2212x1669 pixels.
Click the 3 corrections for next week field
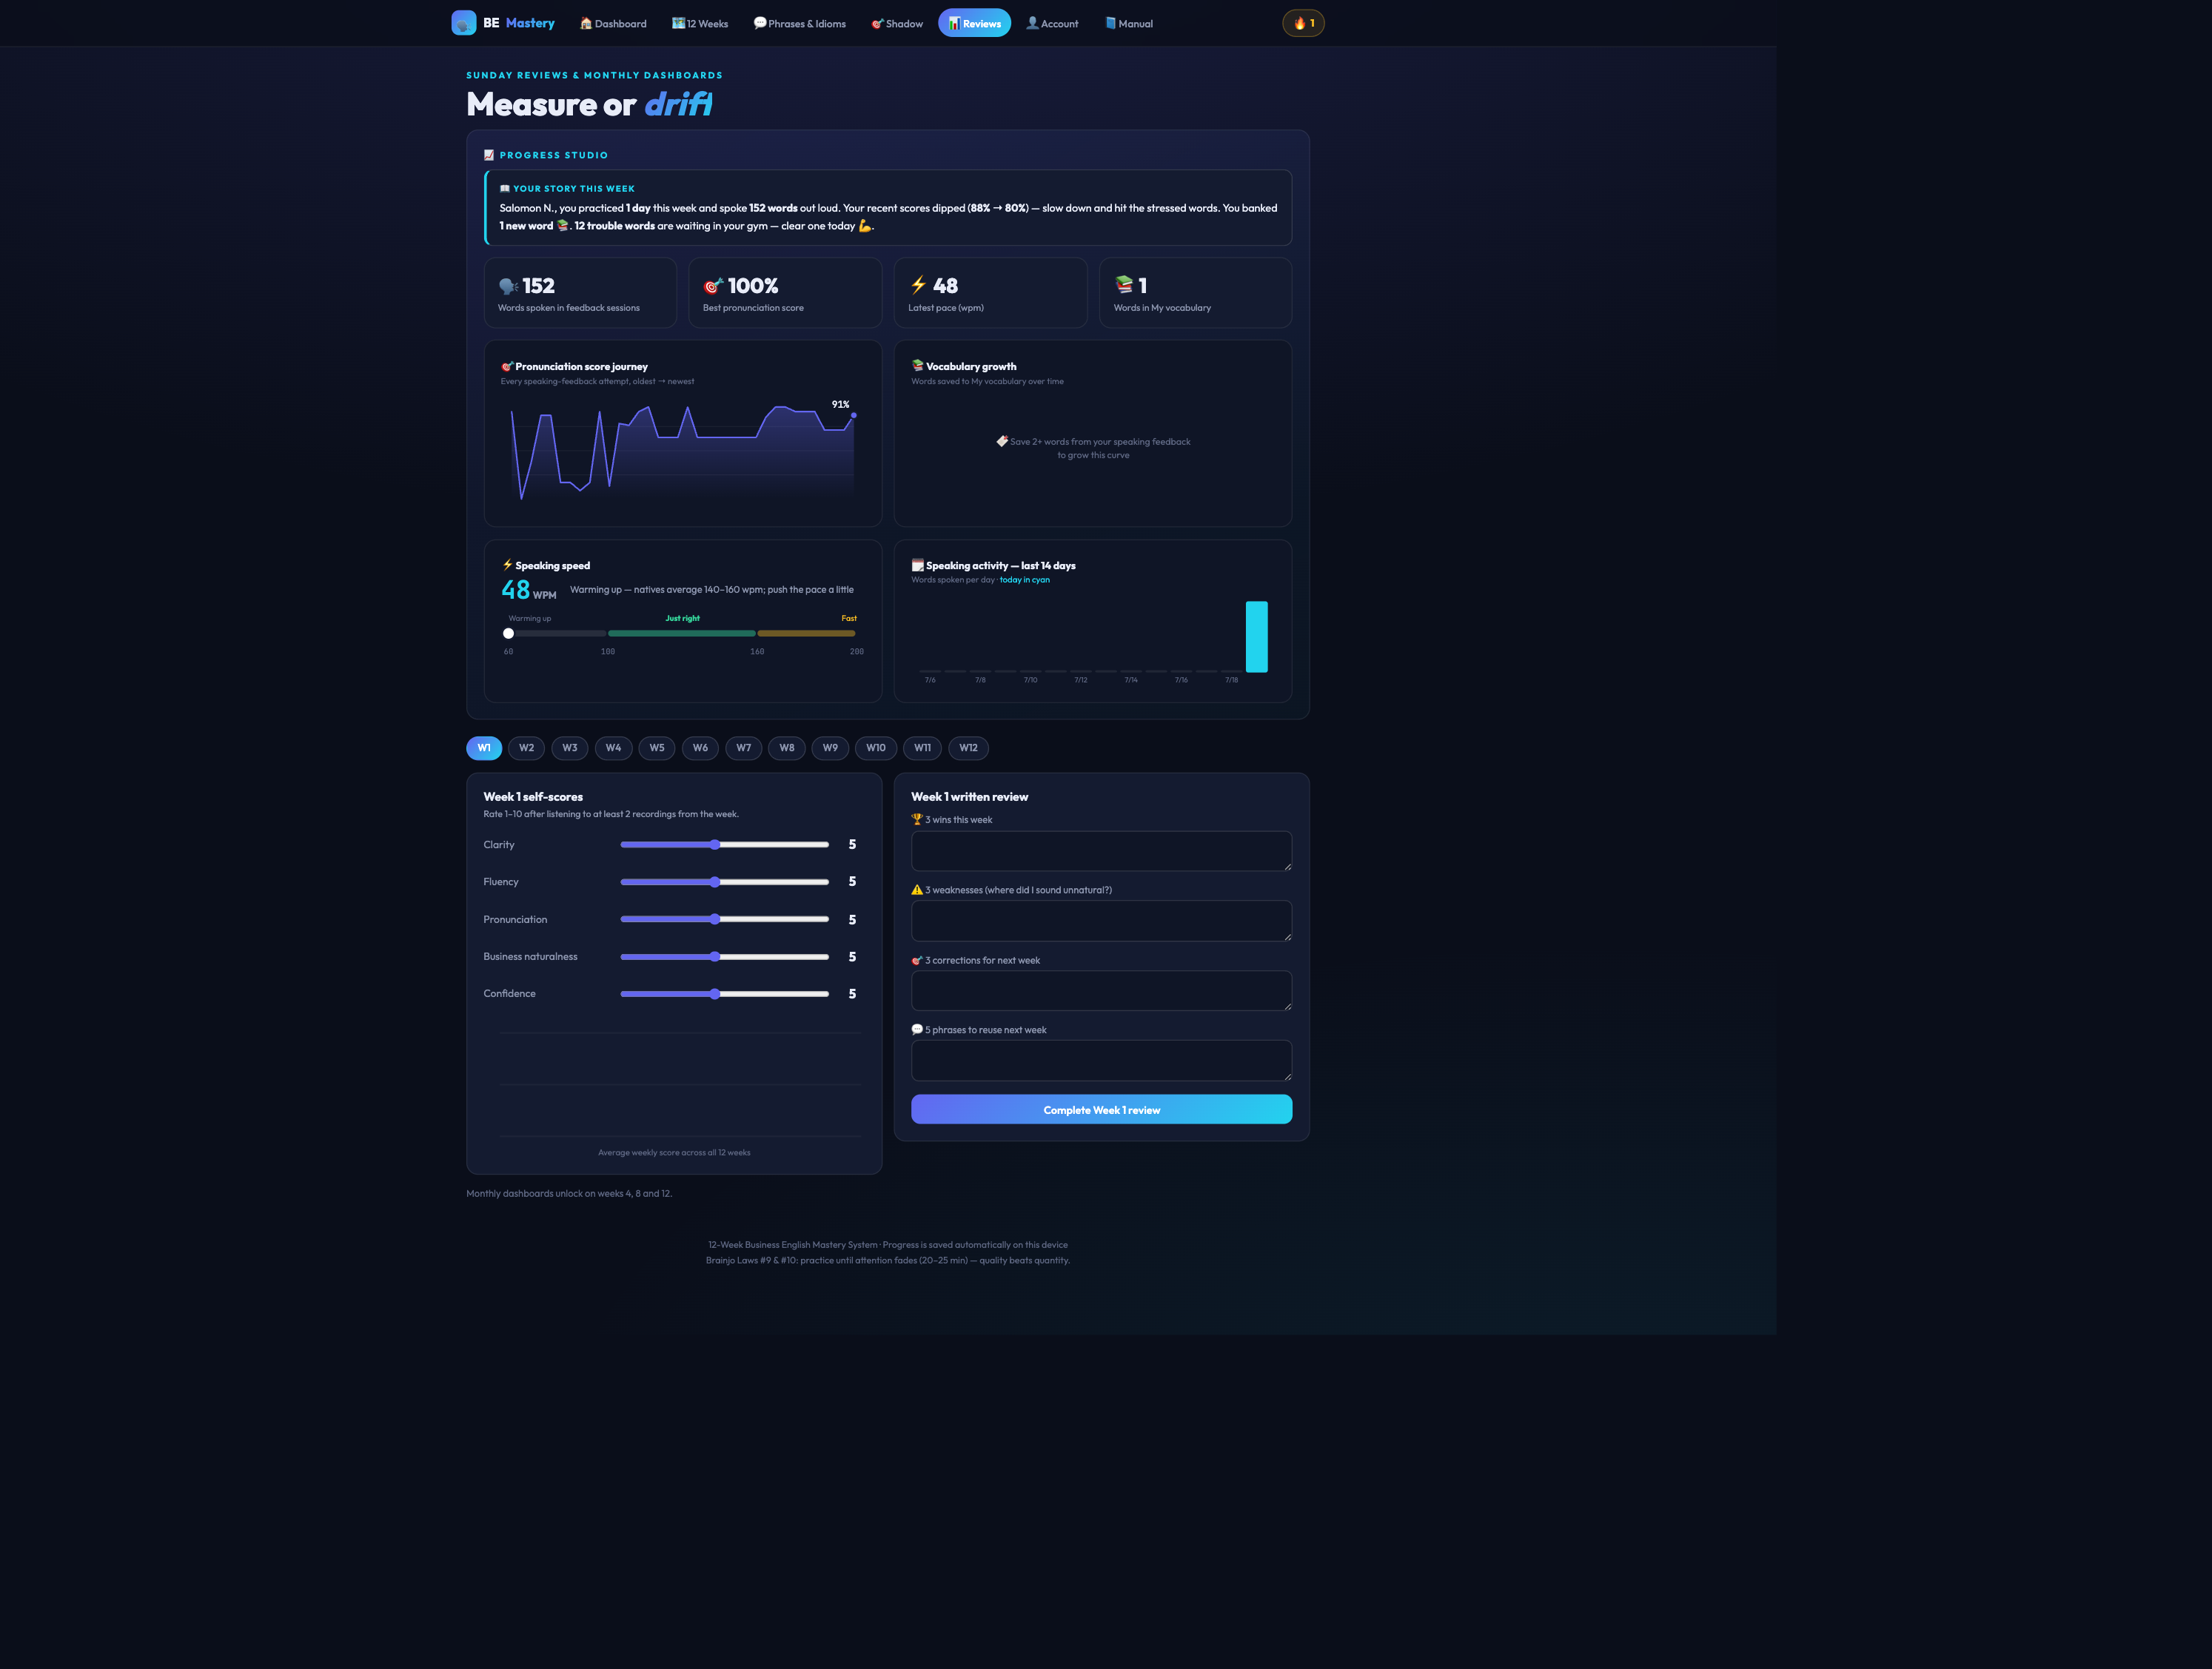tap(1101, 991)
